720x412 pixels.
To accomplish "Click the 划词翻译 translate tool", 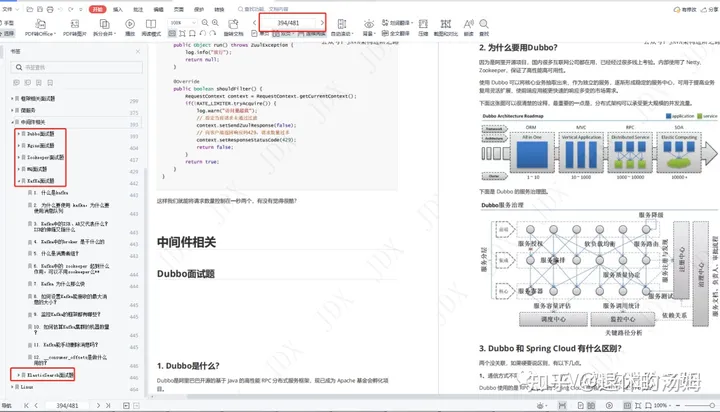I will click(397, 23).
